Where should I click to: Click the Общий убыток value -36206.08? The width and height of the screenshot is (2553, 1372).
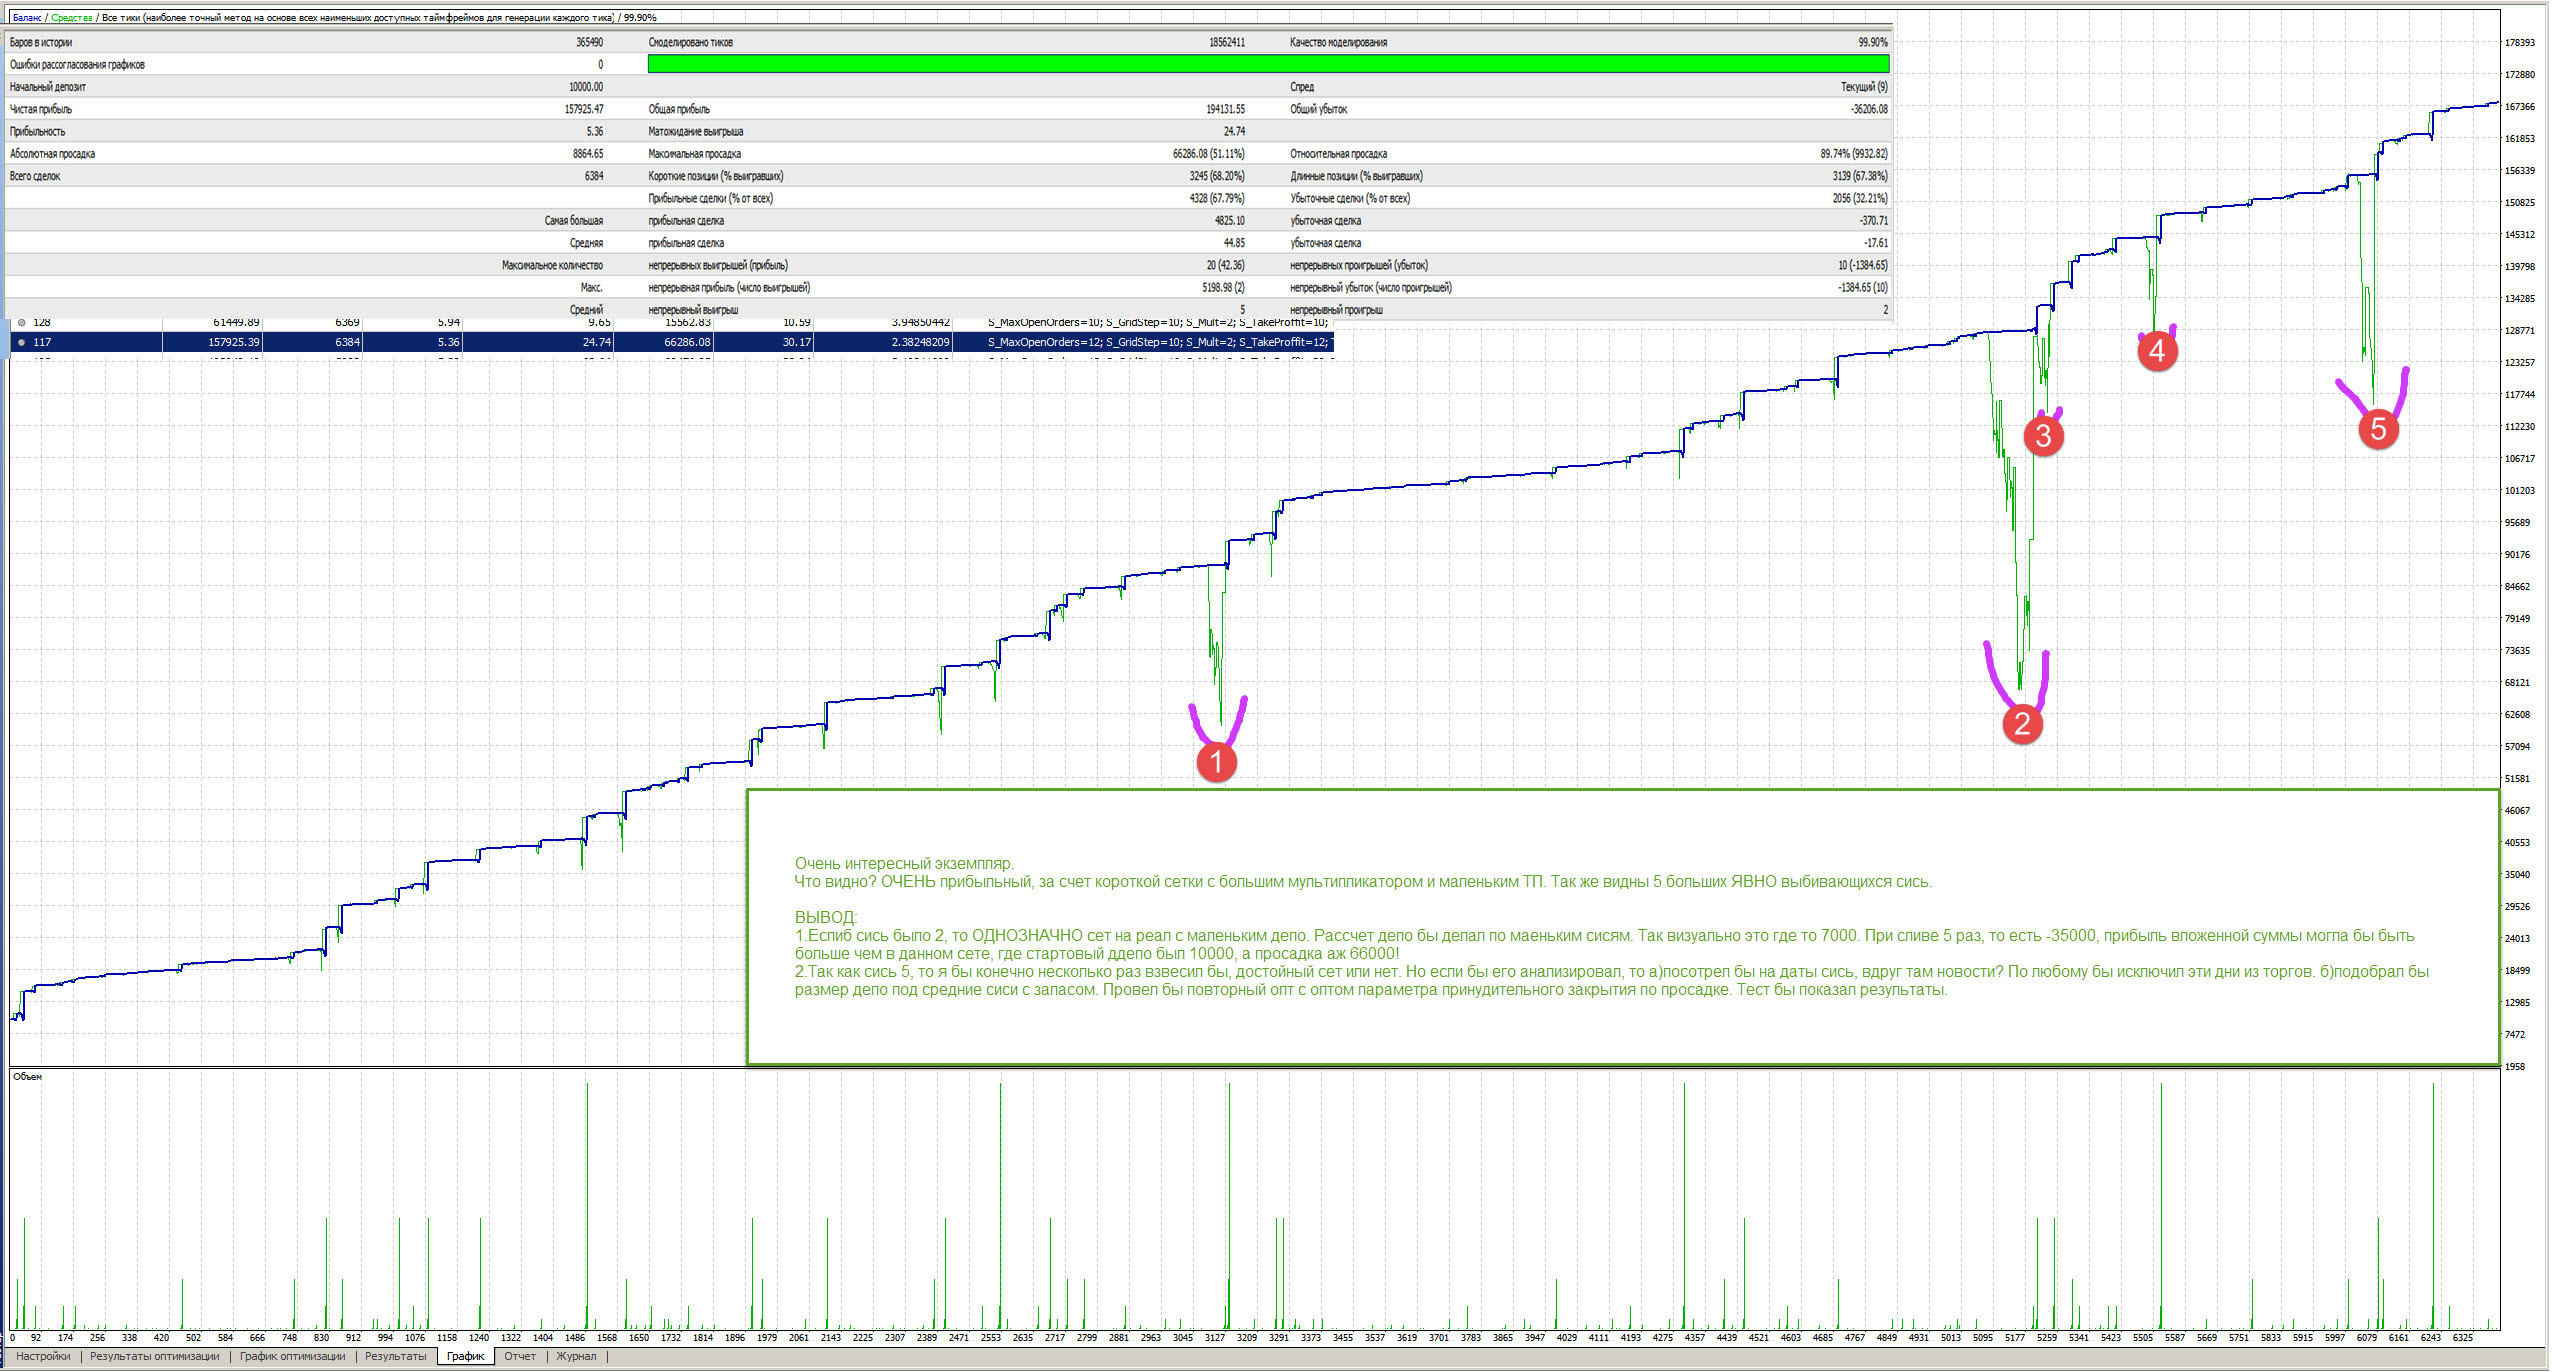click(x=1868, y=109)
